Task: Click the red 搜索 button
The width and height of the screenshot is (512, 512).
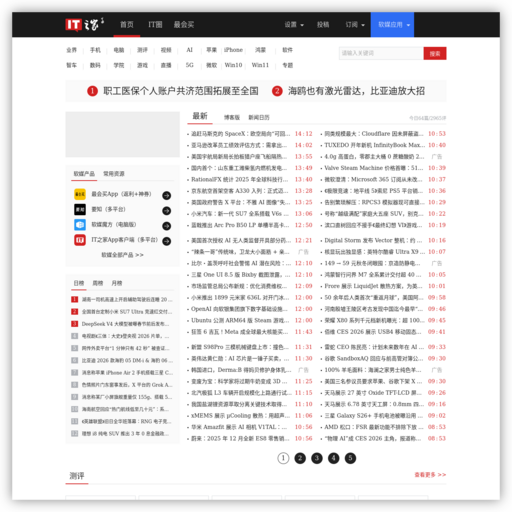Action: (435, 53)
